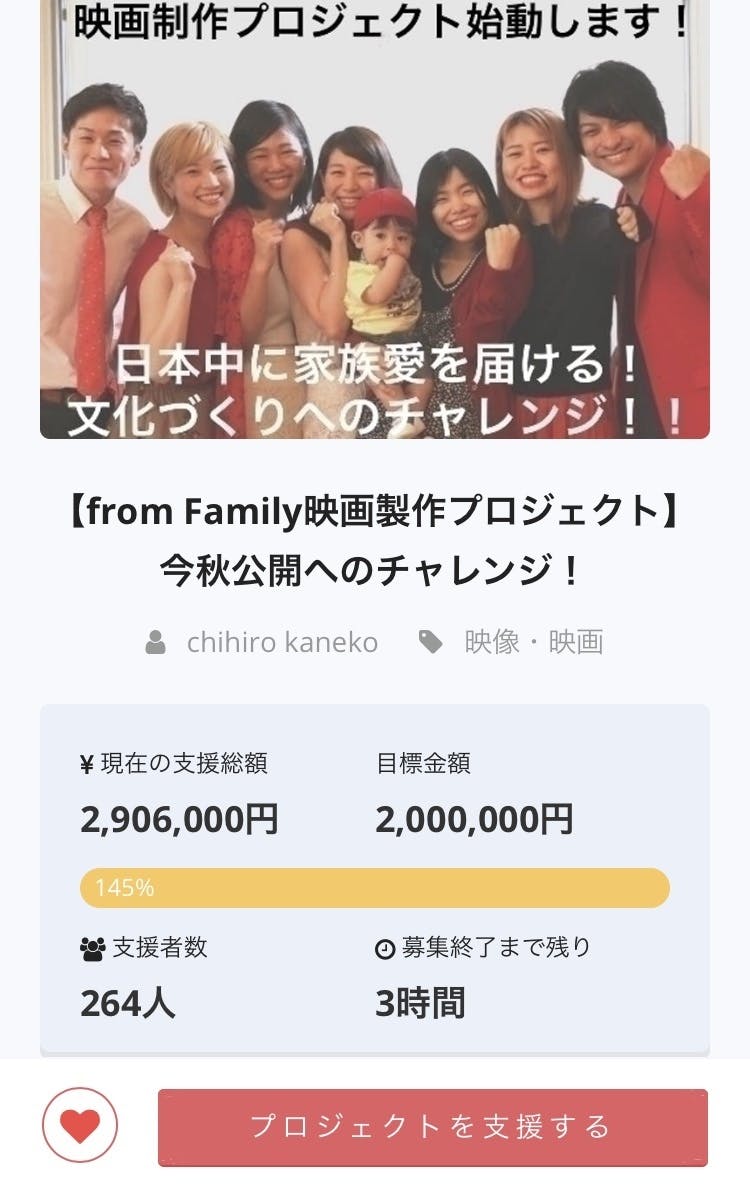The height and width of the screenshot is (1195, 750).
Task: Click the 支援者数 label
Action: (x=160, y=948)
